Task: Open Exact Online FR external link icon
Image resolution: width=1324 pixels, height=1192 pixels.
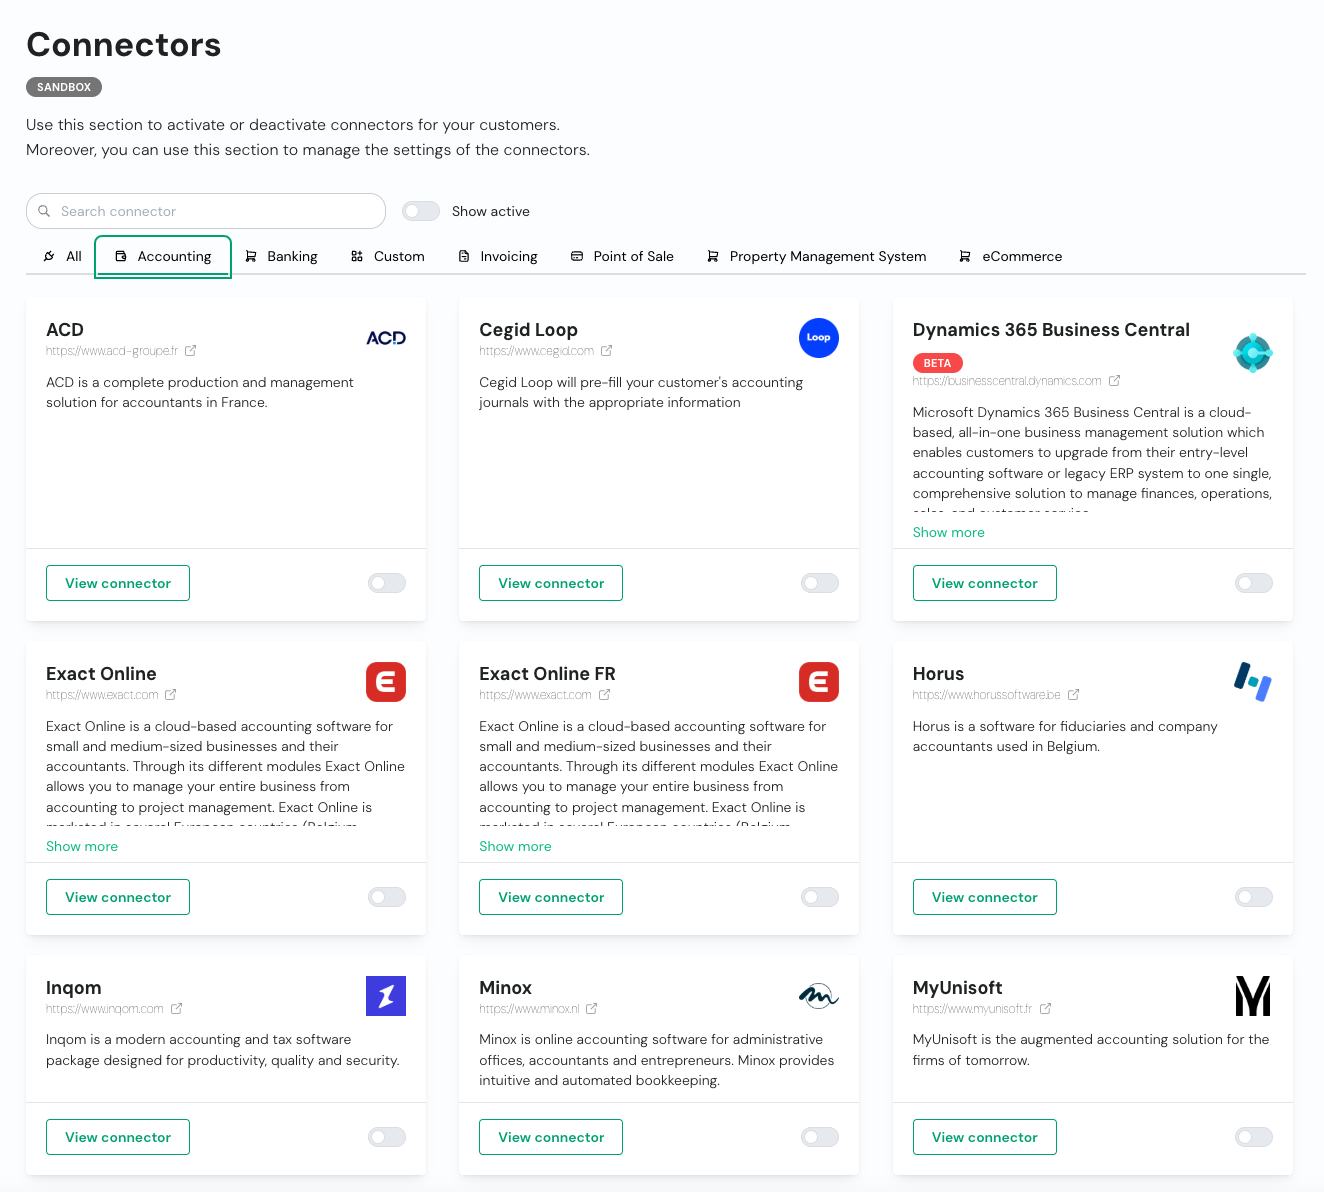Action: pyautogui.click(x=604, y=695)
